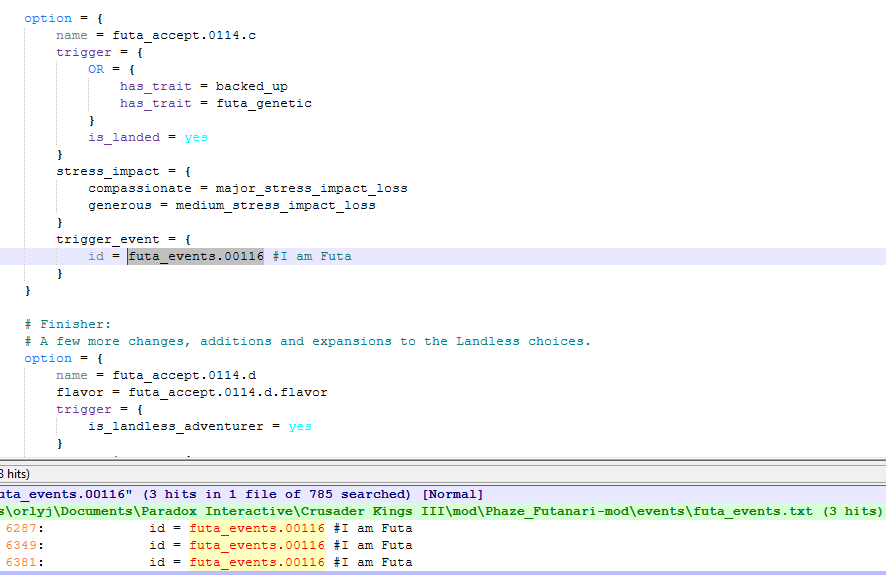Click the second 'option' keyword below Finisher comment
Viewport: 886px width, 575px height.
tap(48, 358)
